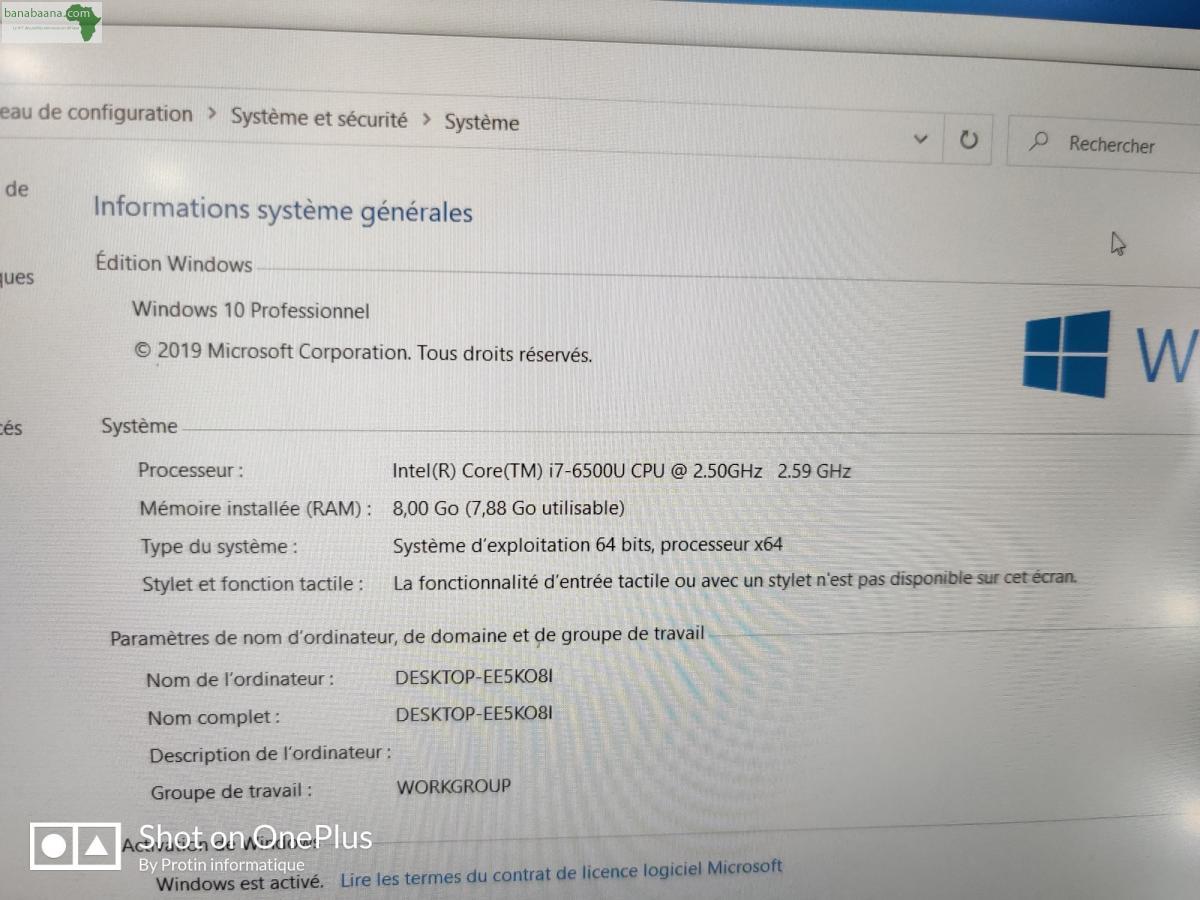
Task: Click the "Windows est activé" status text
Action: pyautogui.click(x=240, y=883)
